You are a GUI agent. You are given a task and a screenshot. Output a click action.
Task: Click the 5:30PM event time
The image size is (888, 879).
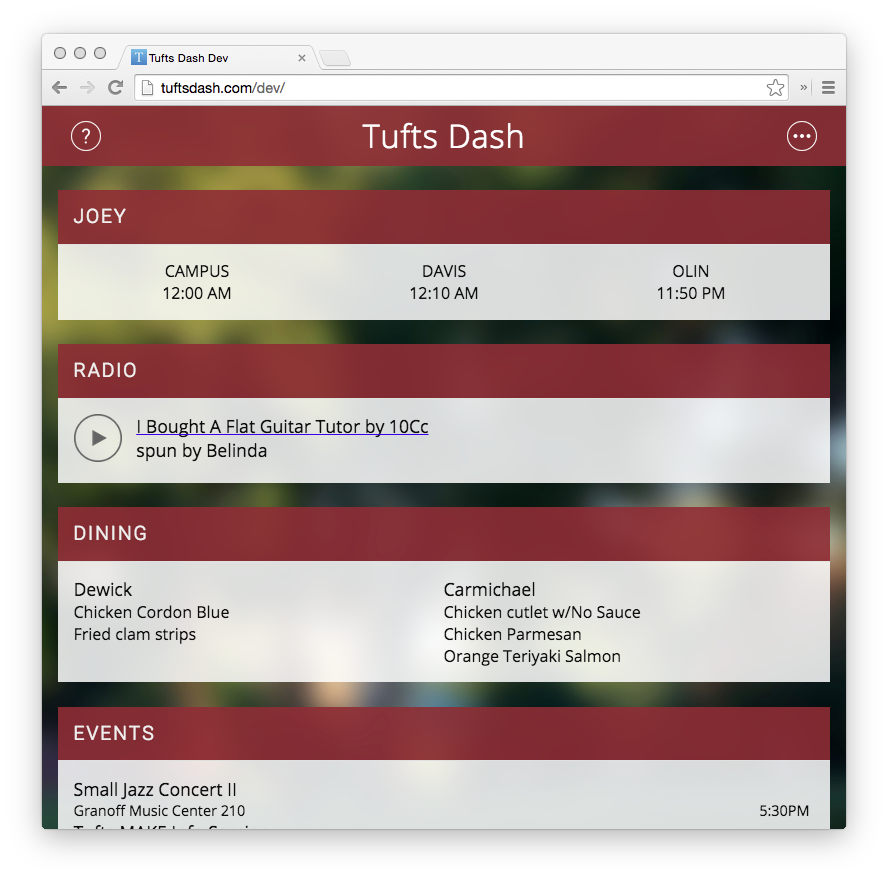784,810
